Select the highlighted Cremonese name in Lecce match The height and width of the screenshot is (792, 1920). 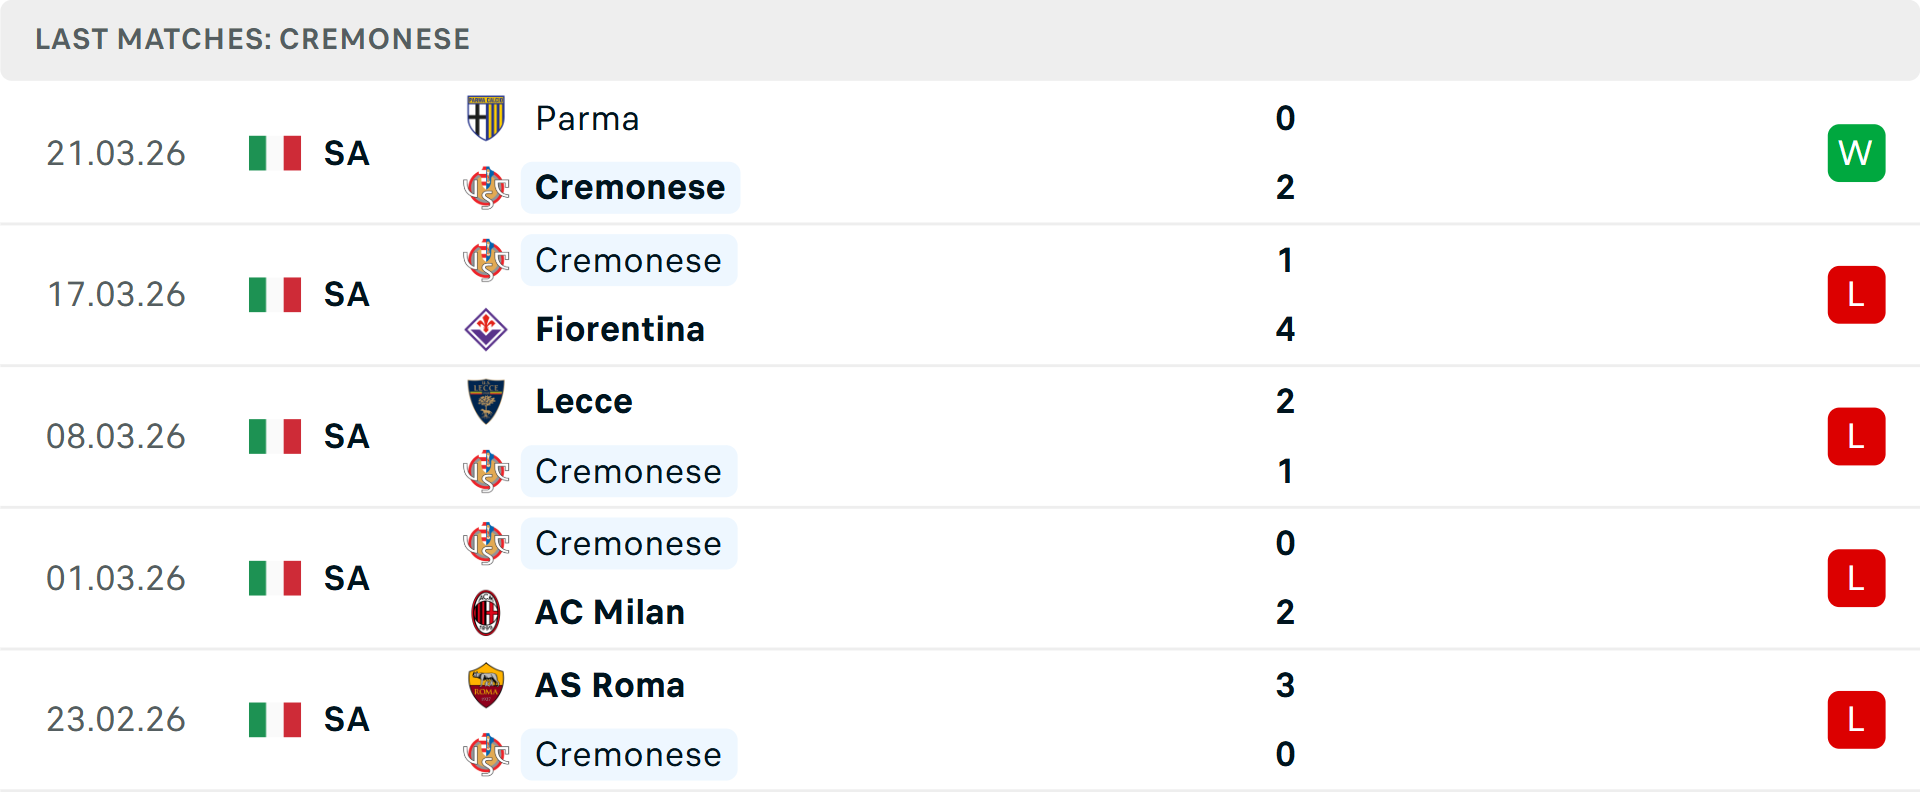(x=629, y=470)
